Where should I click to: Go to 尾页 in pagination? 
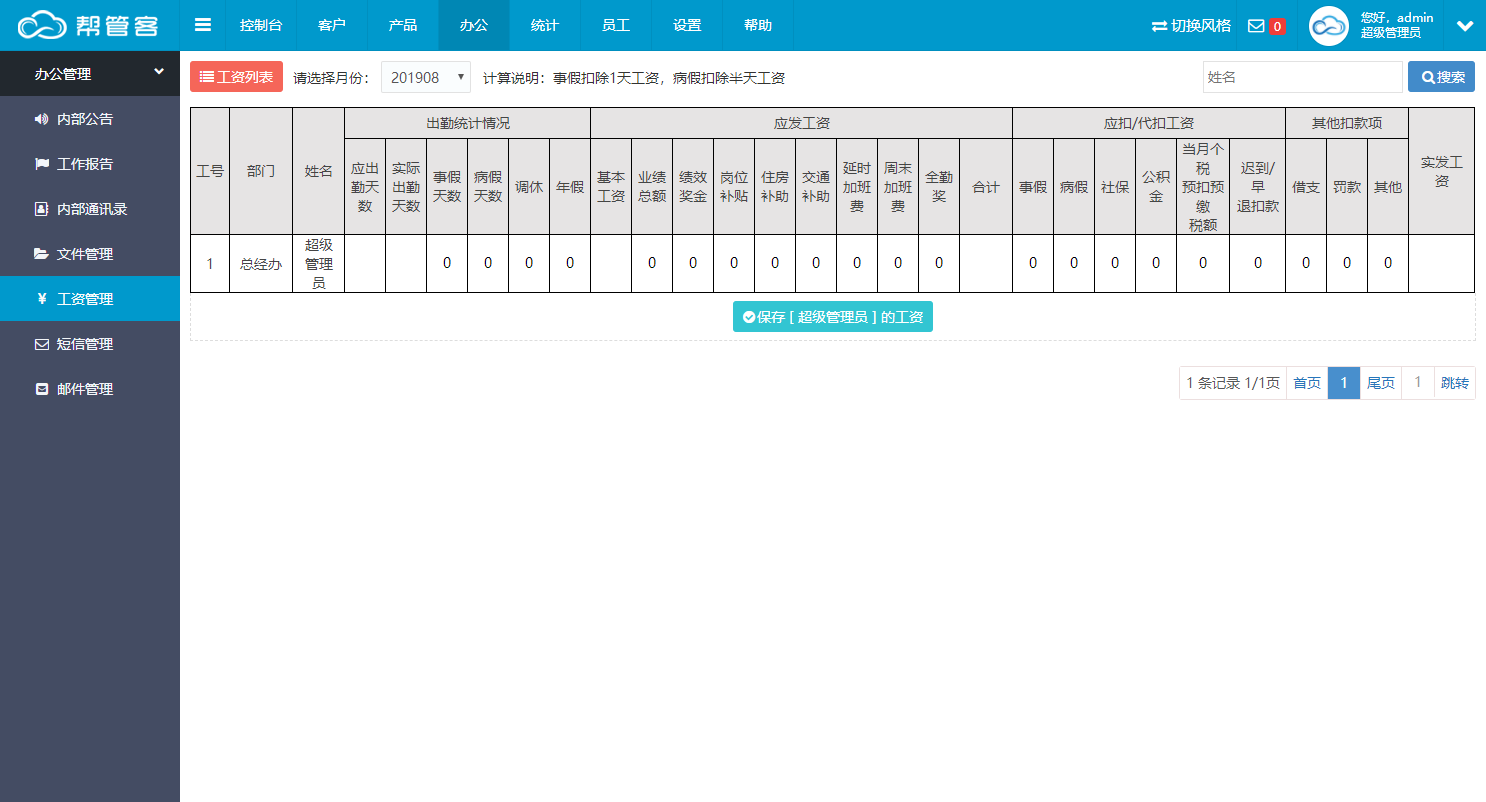1381,383
